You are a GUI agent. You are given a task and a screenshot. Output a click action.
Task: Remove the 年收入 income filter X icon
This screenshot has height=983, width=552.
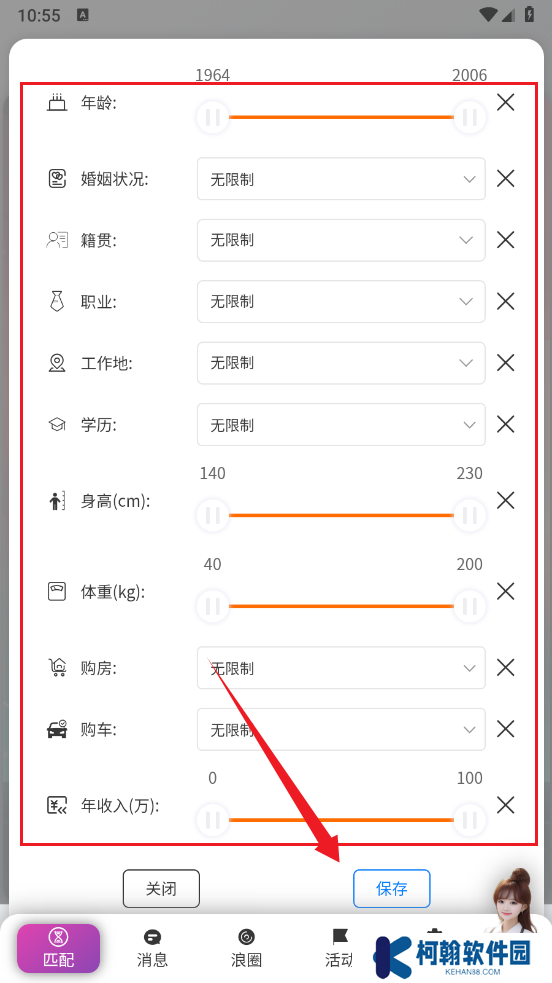[505, 804]
